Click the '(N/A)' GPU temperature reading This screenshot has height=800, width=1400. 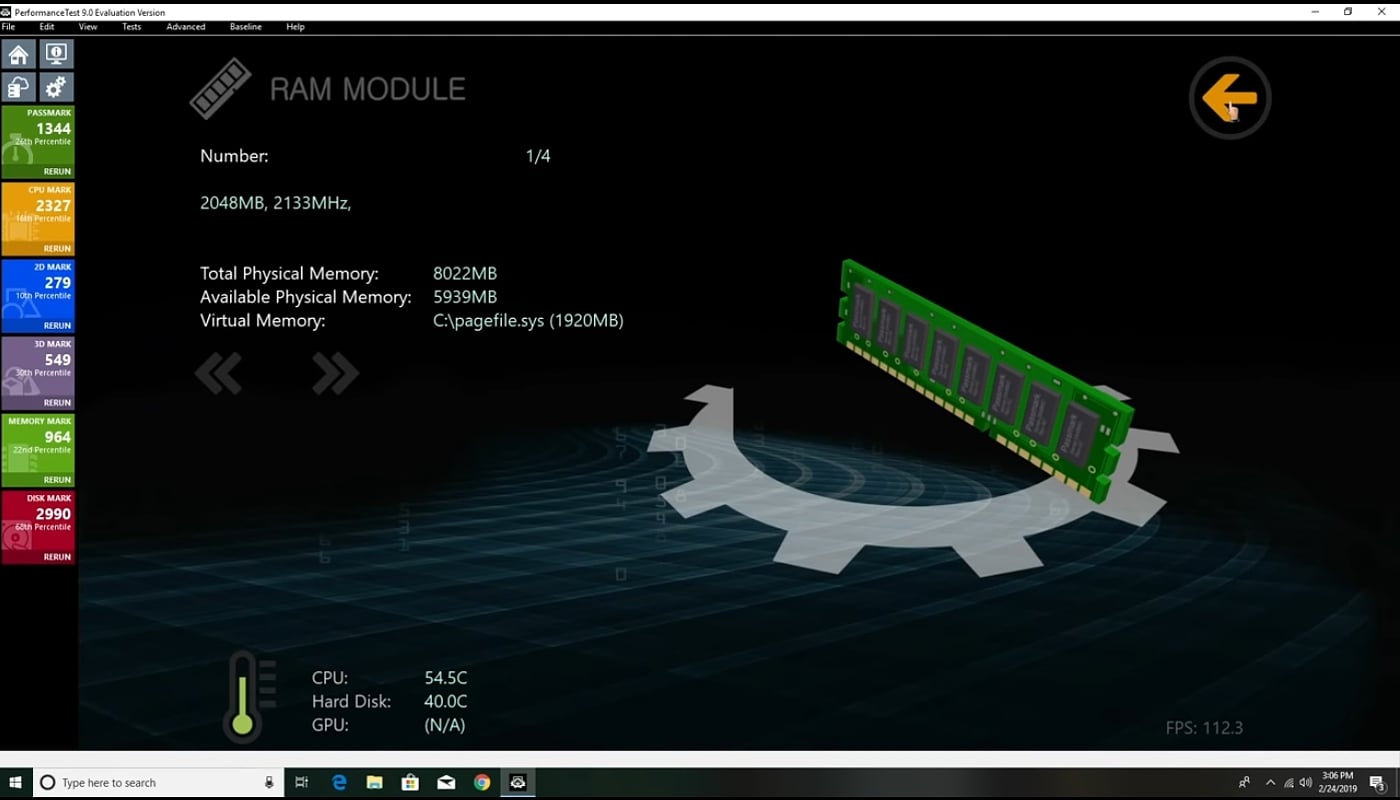click(x=445, y=726)
